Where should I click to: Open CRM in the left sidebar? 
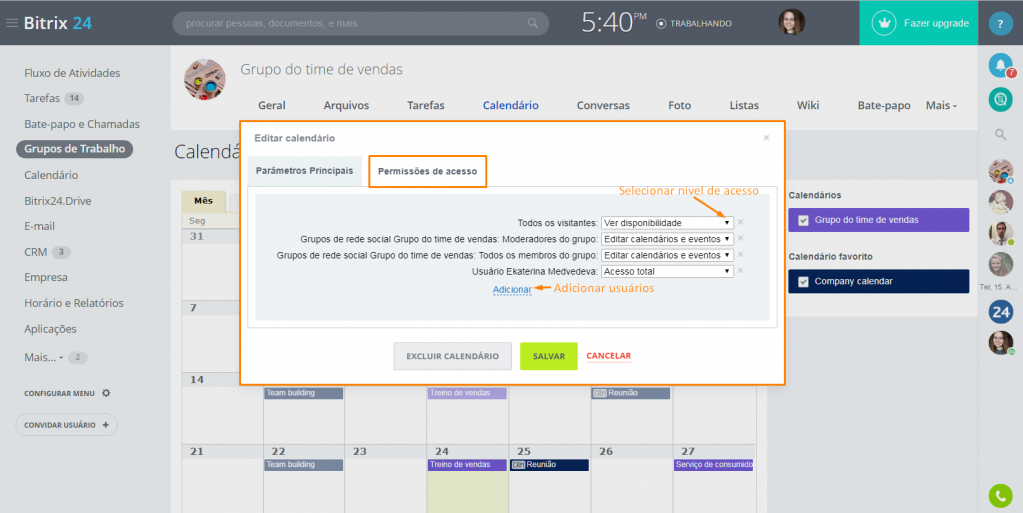coord(35,252)
